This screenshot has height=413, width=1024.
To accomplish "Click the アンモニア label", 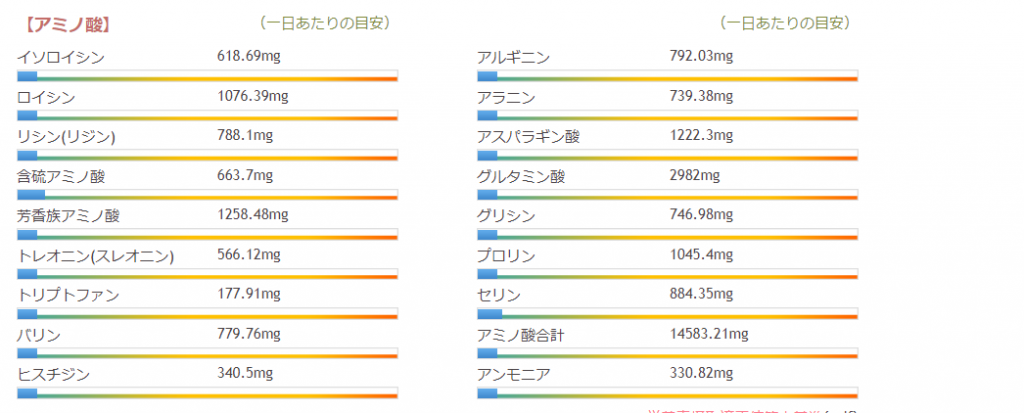I will tap(514, 374).
